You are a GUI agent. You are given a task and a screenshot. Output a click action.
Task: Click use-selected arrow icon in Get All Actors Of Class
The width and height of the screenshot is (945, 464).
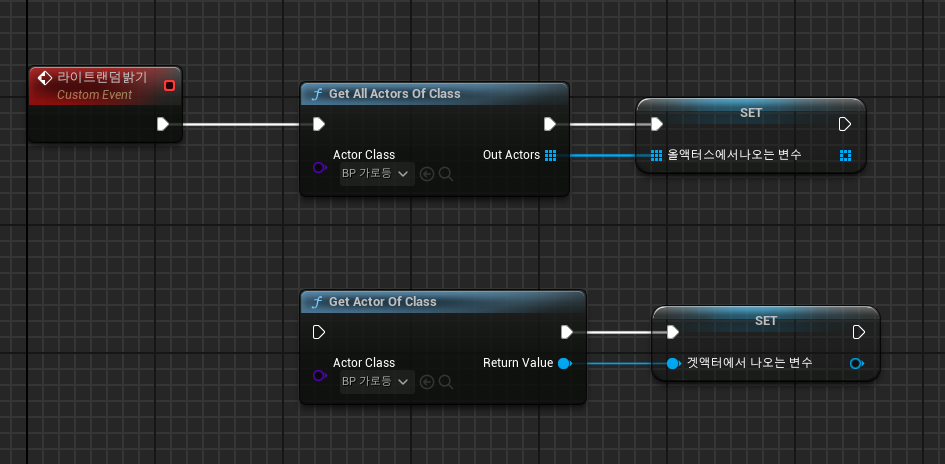(x=427, y=174)
